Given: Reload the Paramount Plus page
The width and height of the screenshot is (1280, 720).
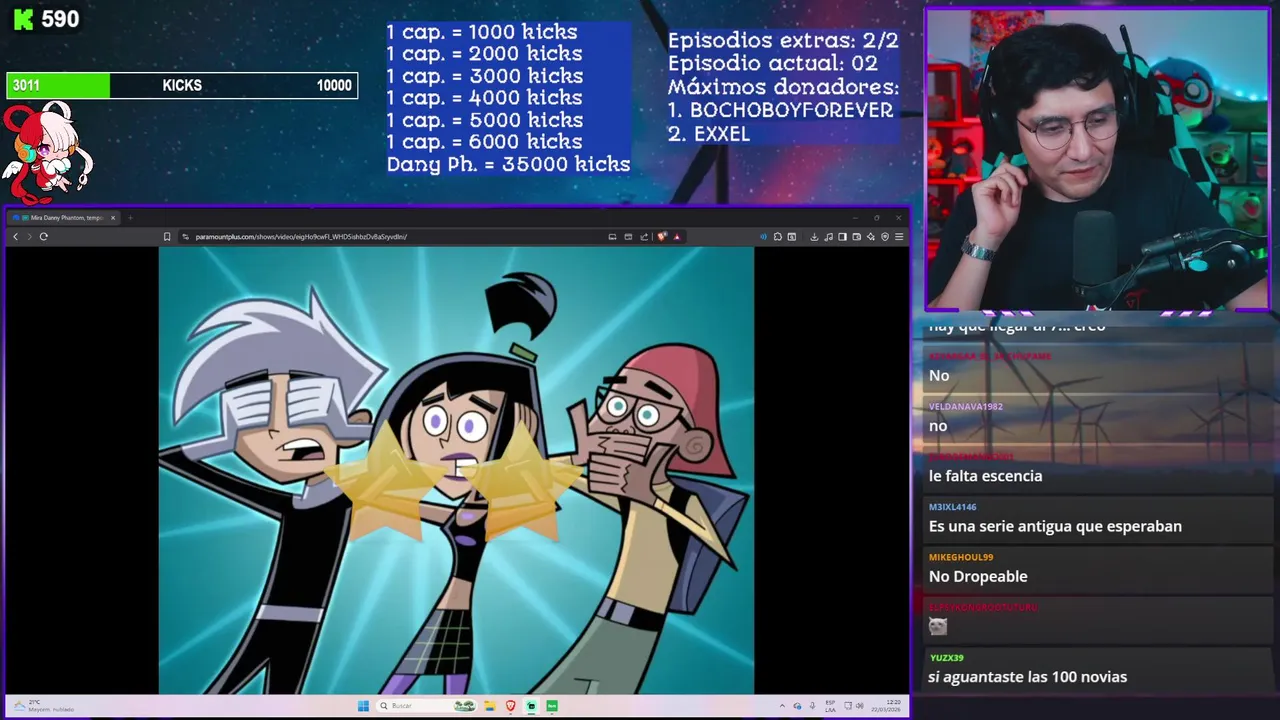Looking at the screenshot, I should pos(44,237).
